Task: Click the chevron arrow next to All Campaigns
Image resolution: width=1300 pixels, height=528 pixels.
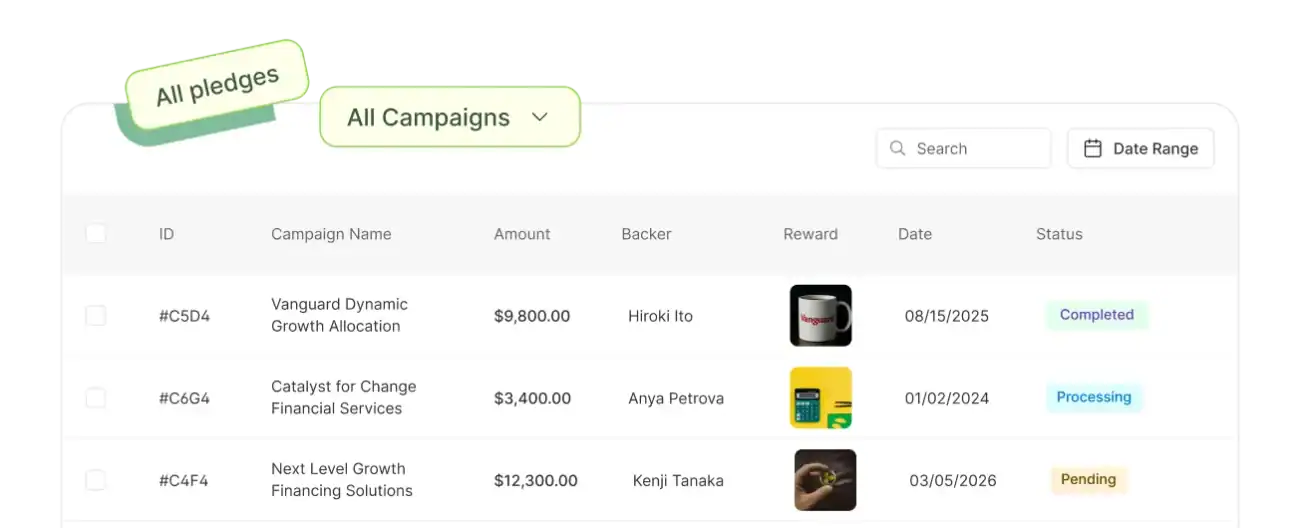Action: (x=540, y=117)
